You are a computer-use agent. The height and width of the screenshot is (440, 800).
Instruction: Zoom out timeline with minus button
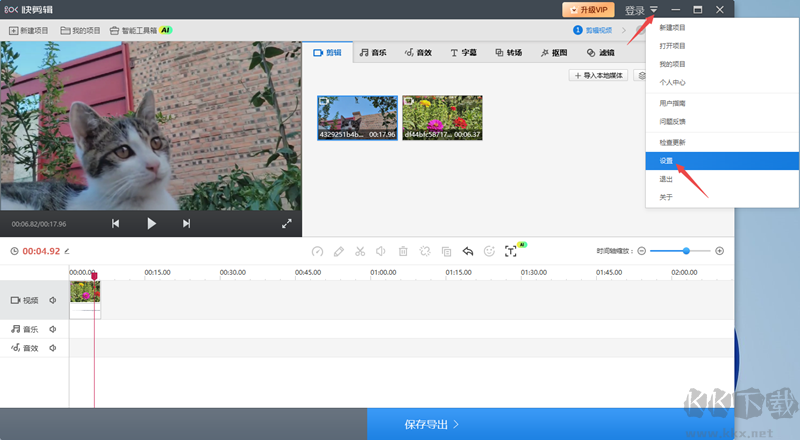642,251
